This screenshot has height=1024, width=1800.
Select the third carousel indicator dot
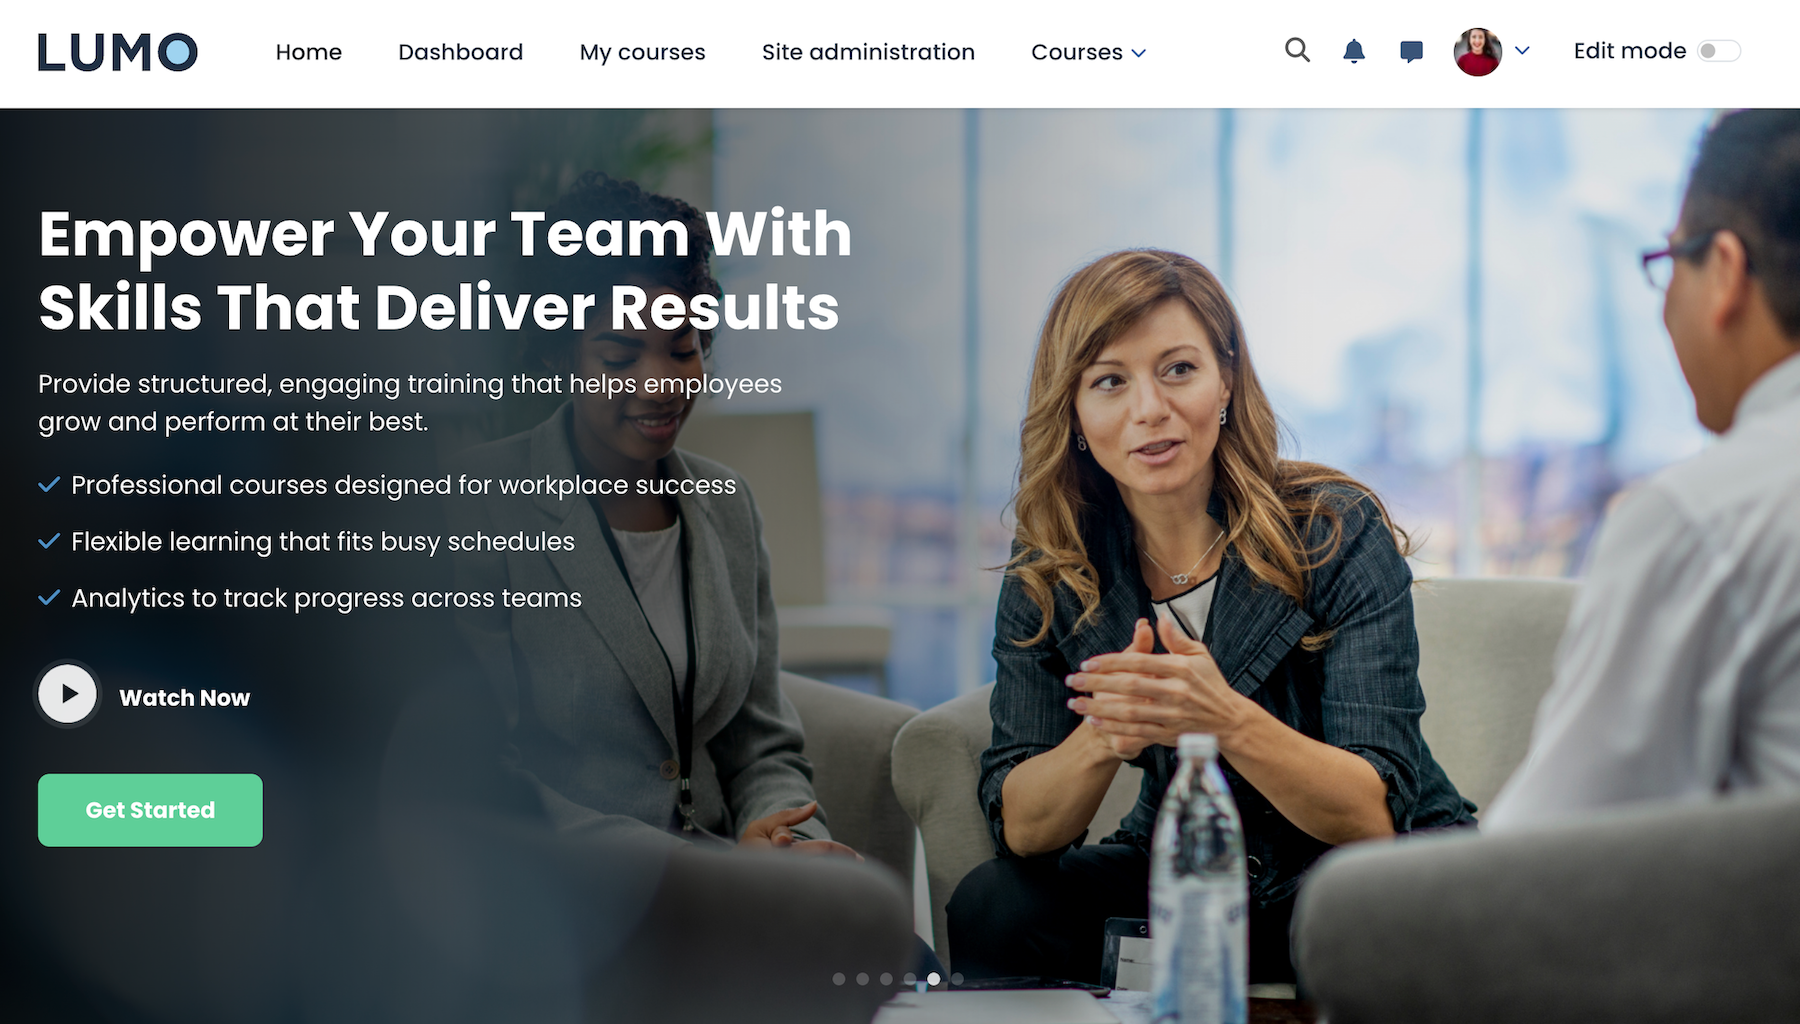click(886, 979)
